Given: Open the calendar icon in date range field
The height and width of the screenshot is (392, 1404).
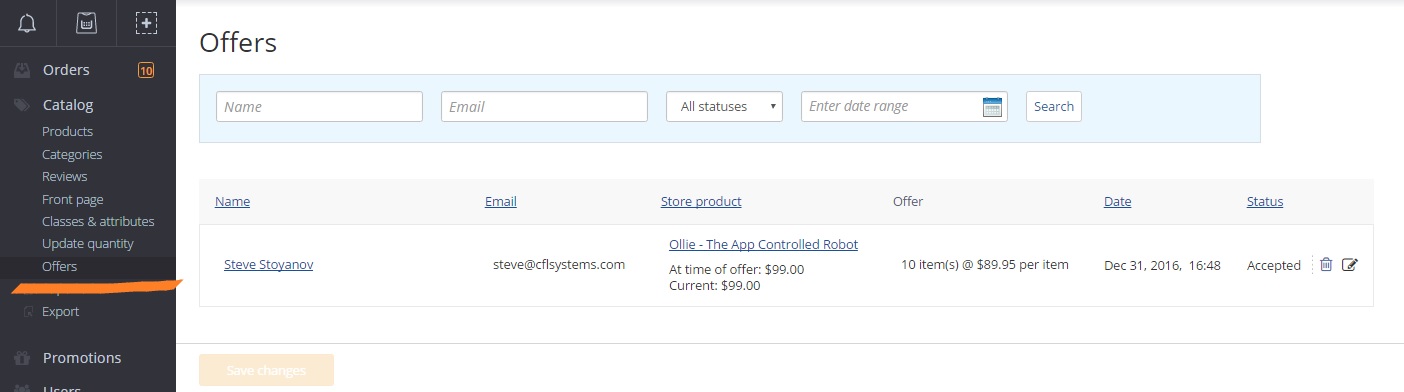Looking at the screenshot, I should coord(992,107).
